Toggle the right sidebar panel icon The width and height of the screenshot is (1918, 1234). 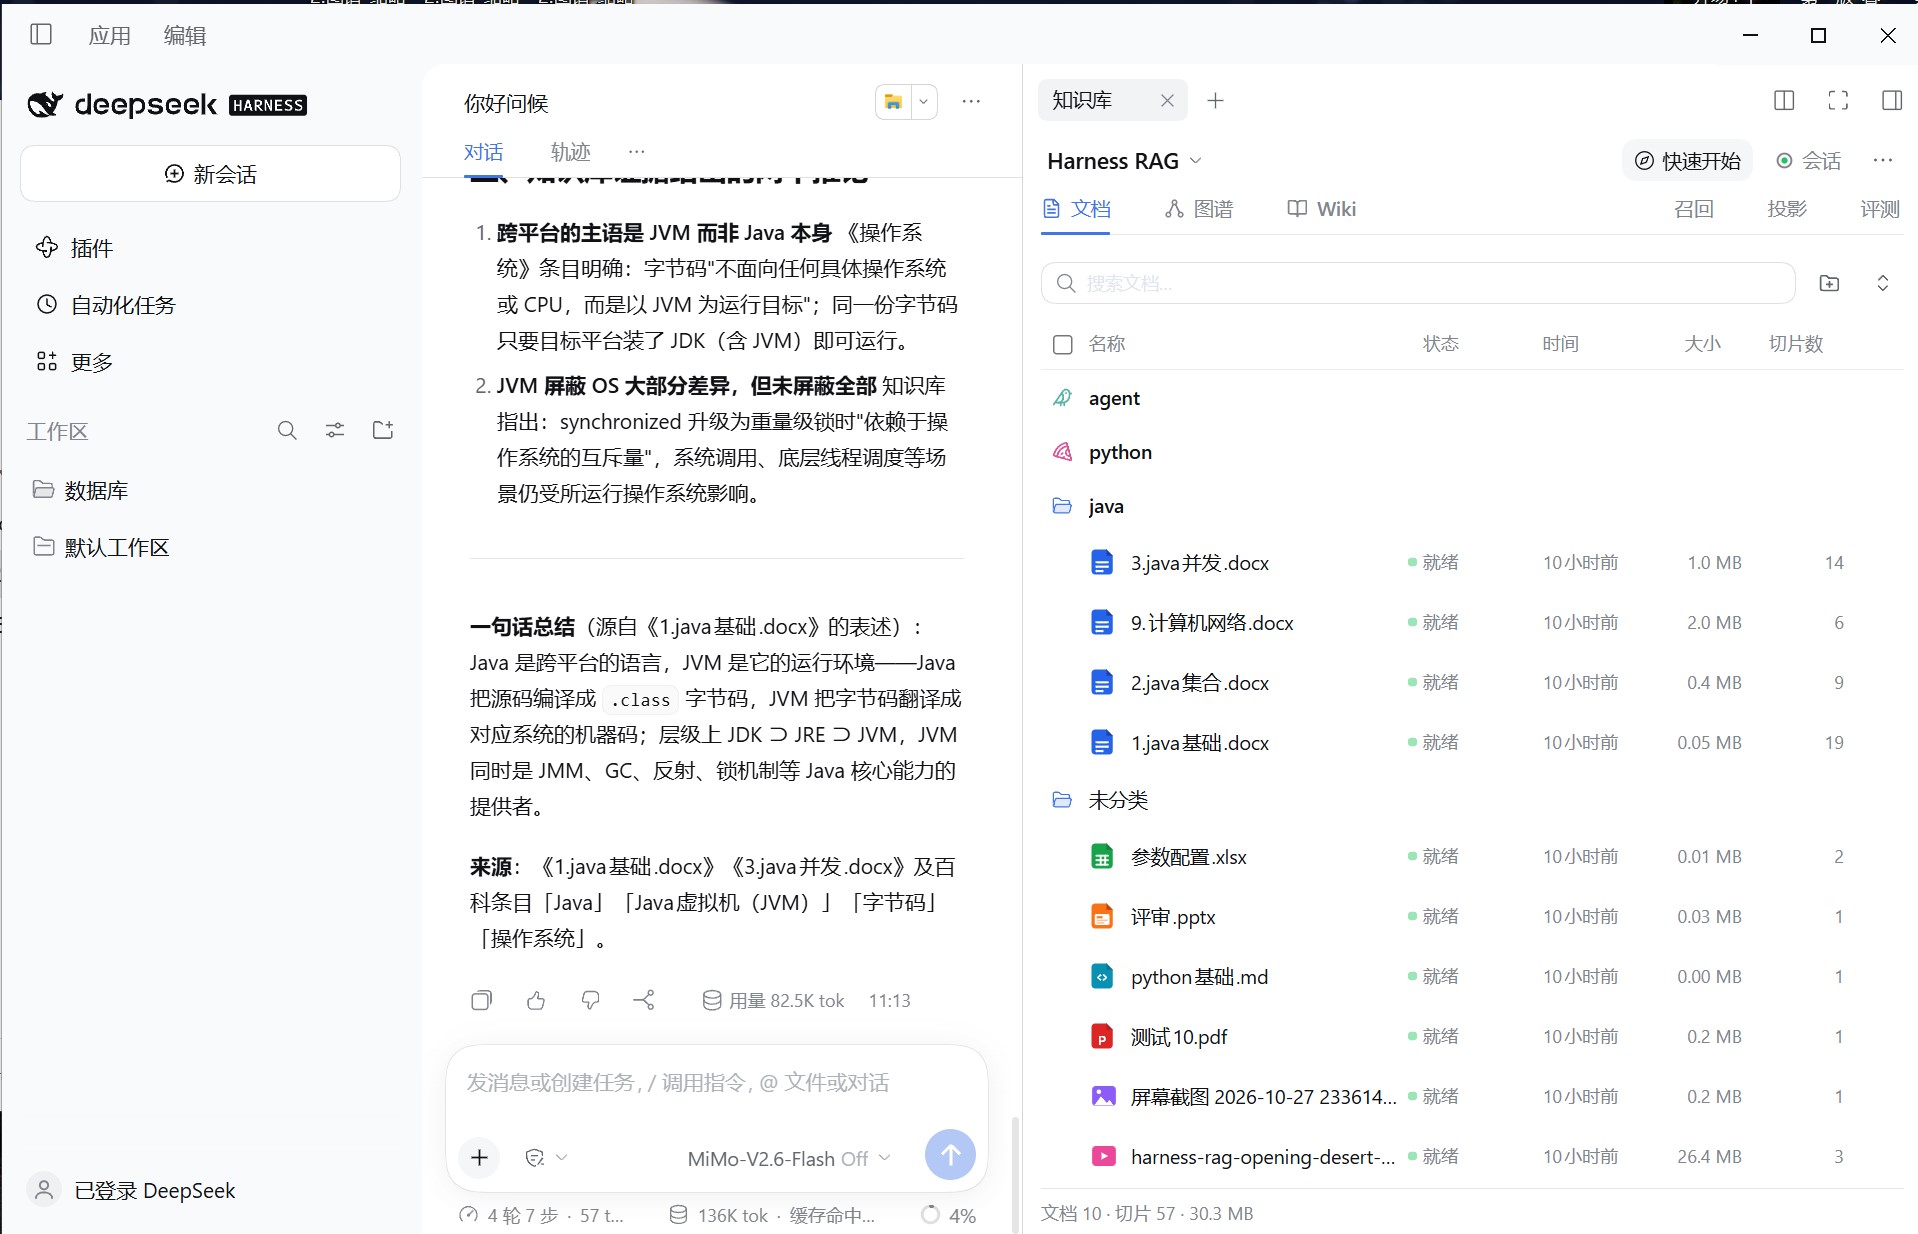coord(1892,100)
